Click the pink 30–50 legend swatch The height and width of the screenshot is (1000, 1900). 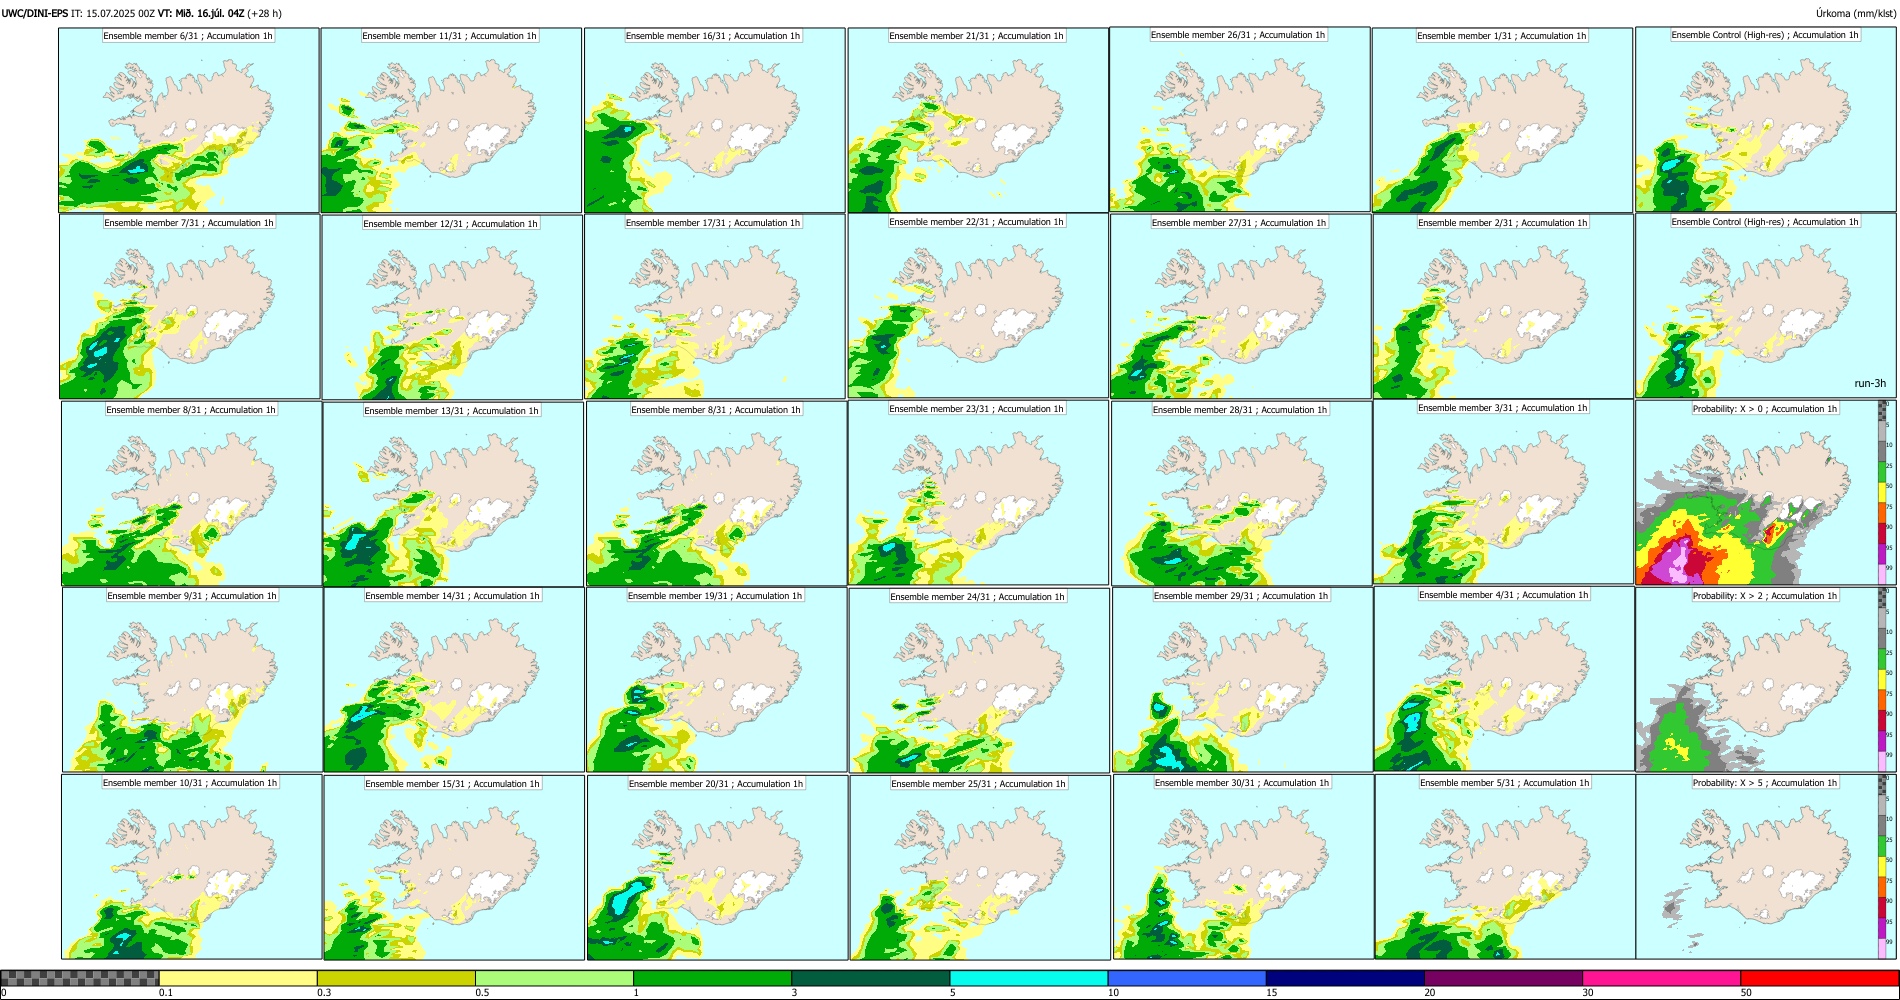click(x=1661, y=978)
